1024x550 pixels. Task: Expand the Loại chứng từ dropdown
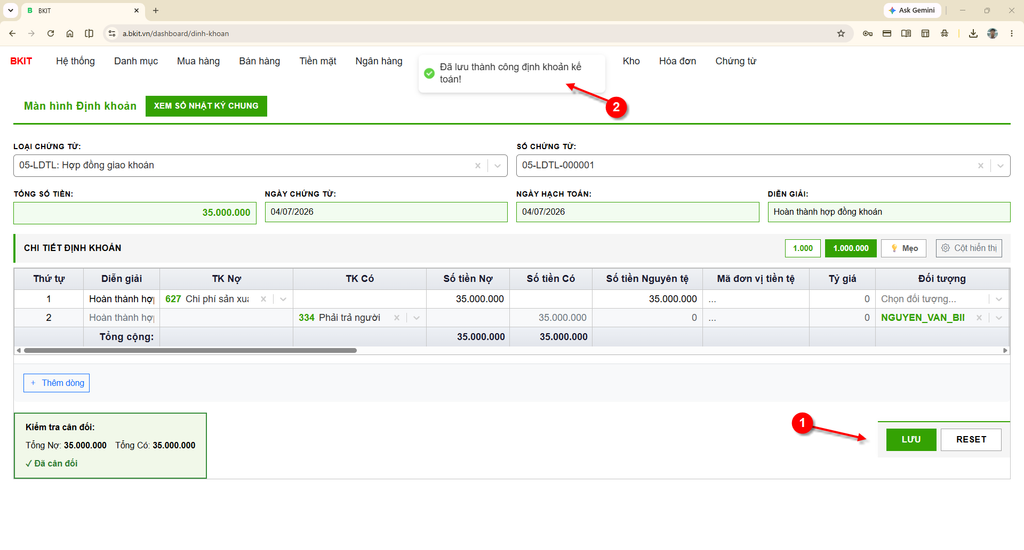[x=498, y=166]
